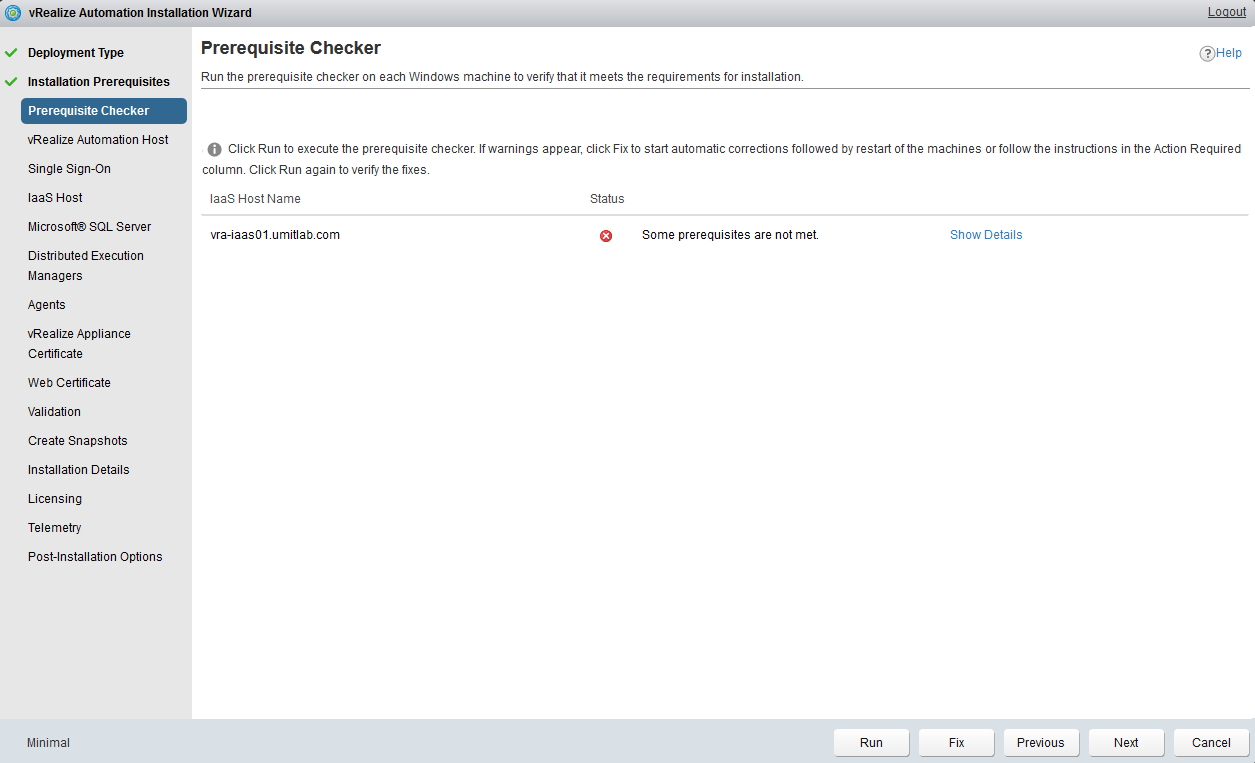Click the vRealize Automation logo icon
Image resolution: width=1255 pixels, height=763 pixels.
coord(13,13)
